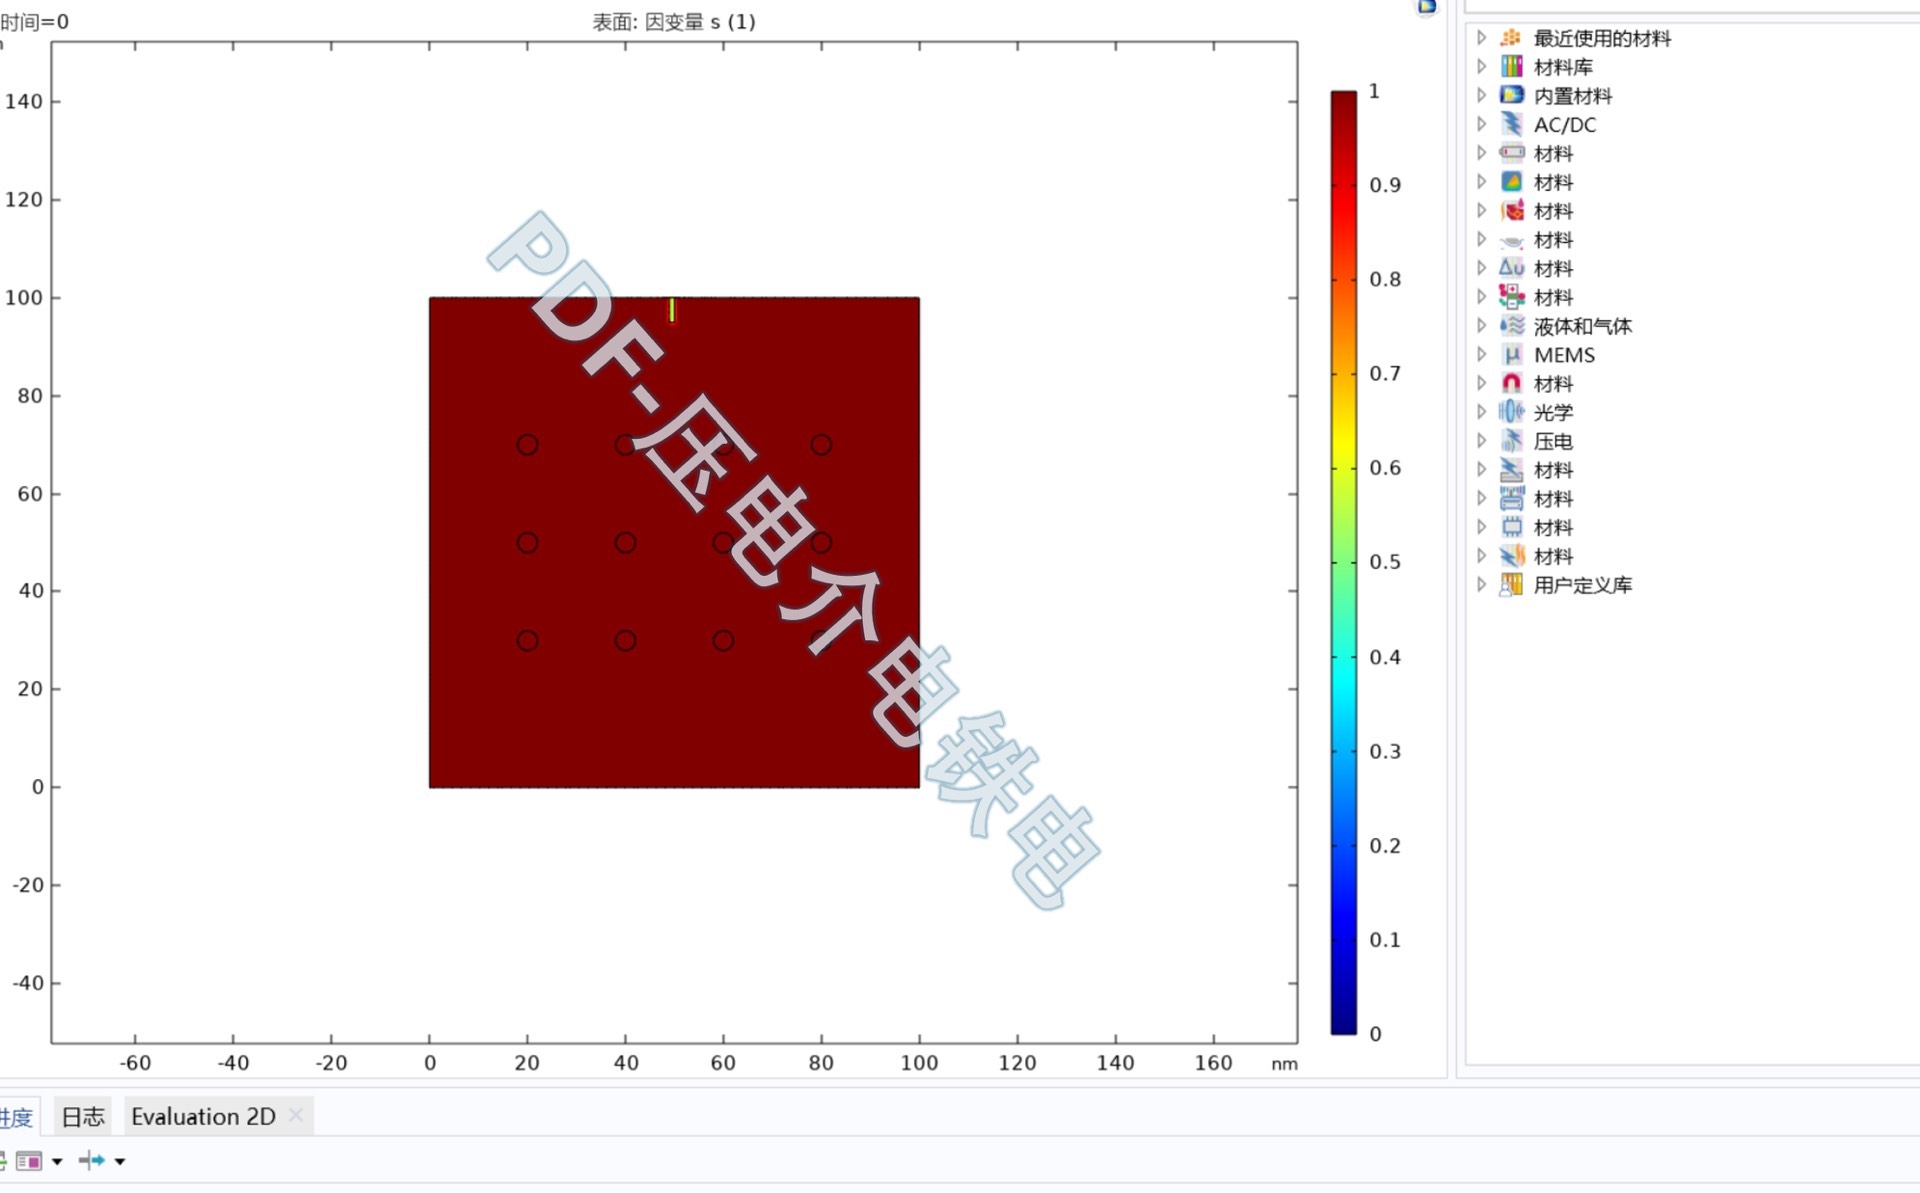Expand the 压电 materials branch
1920x1193 pixels.
pos(1482,441)
